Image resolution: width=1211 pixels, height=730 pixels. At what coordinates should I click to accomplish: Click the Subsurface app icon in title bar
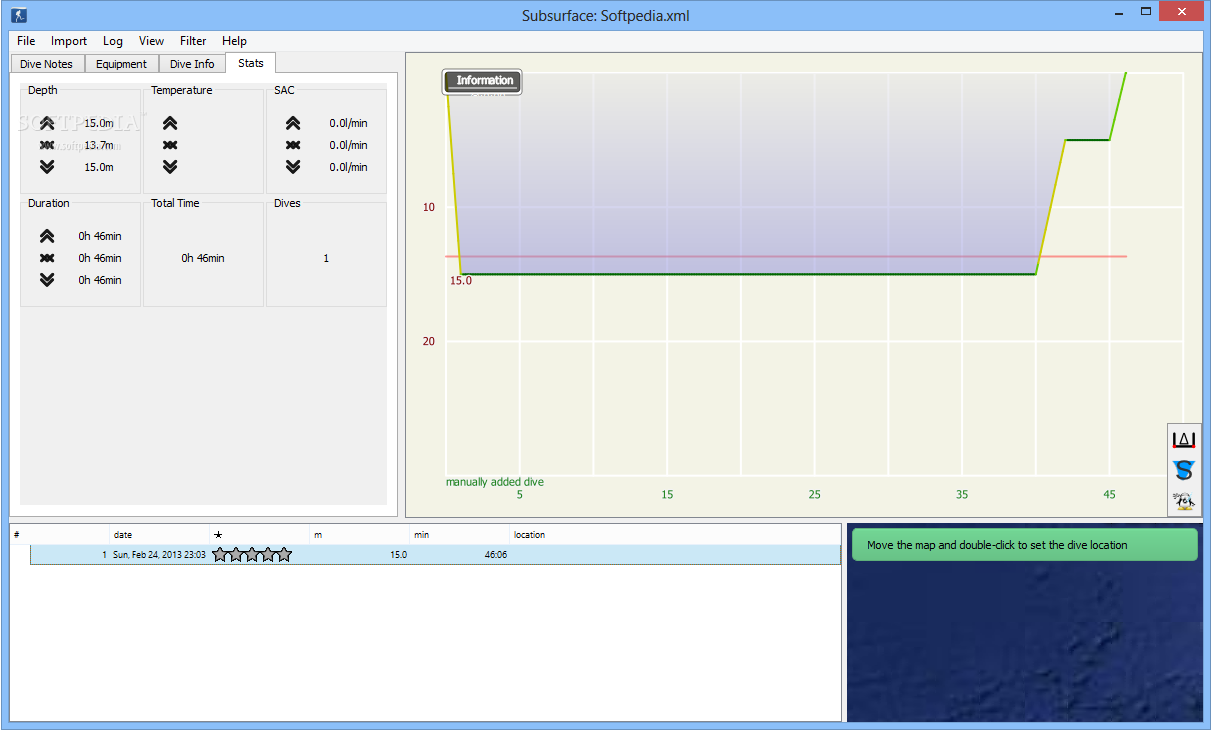pyautogui.click(x=19, y=15)
